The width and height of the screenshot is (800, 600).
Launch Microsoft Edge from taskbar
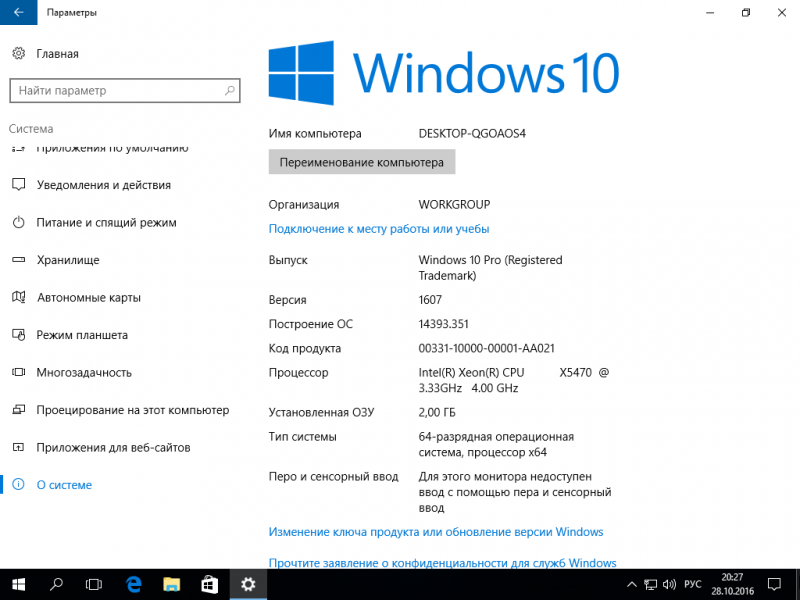tap(133, 585)
